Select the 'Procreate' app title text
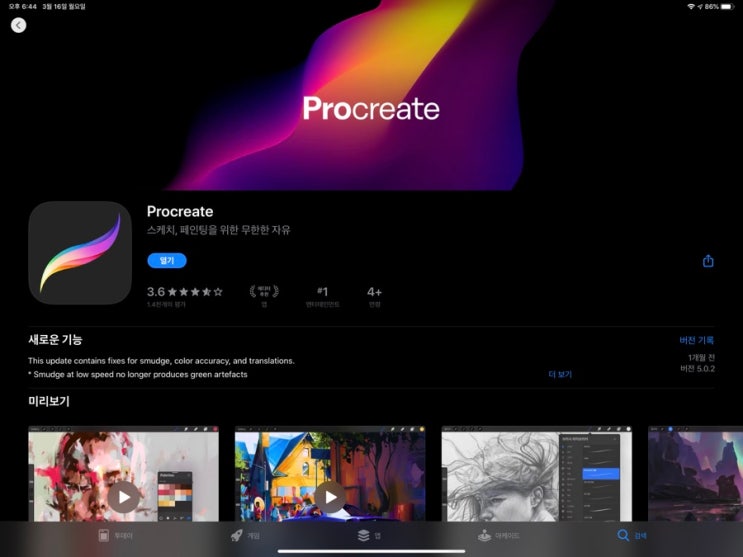Image resolution: width=743 pixels, height=557 pixels. click(180, 211)
